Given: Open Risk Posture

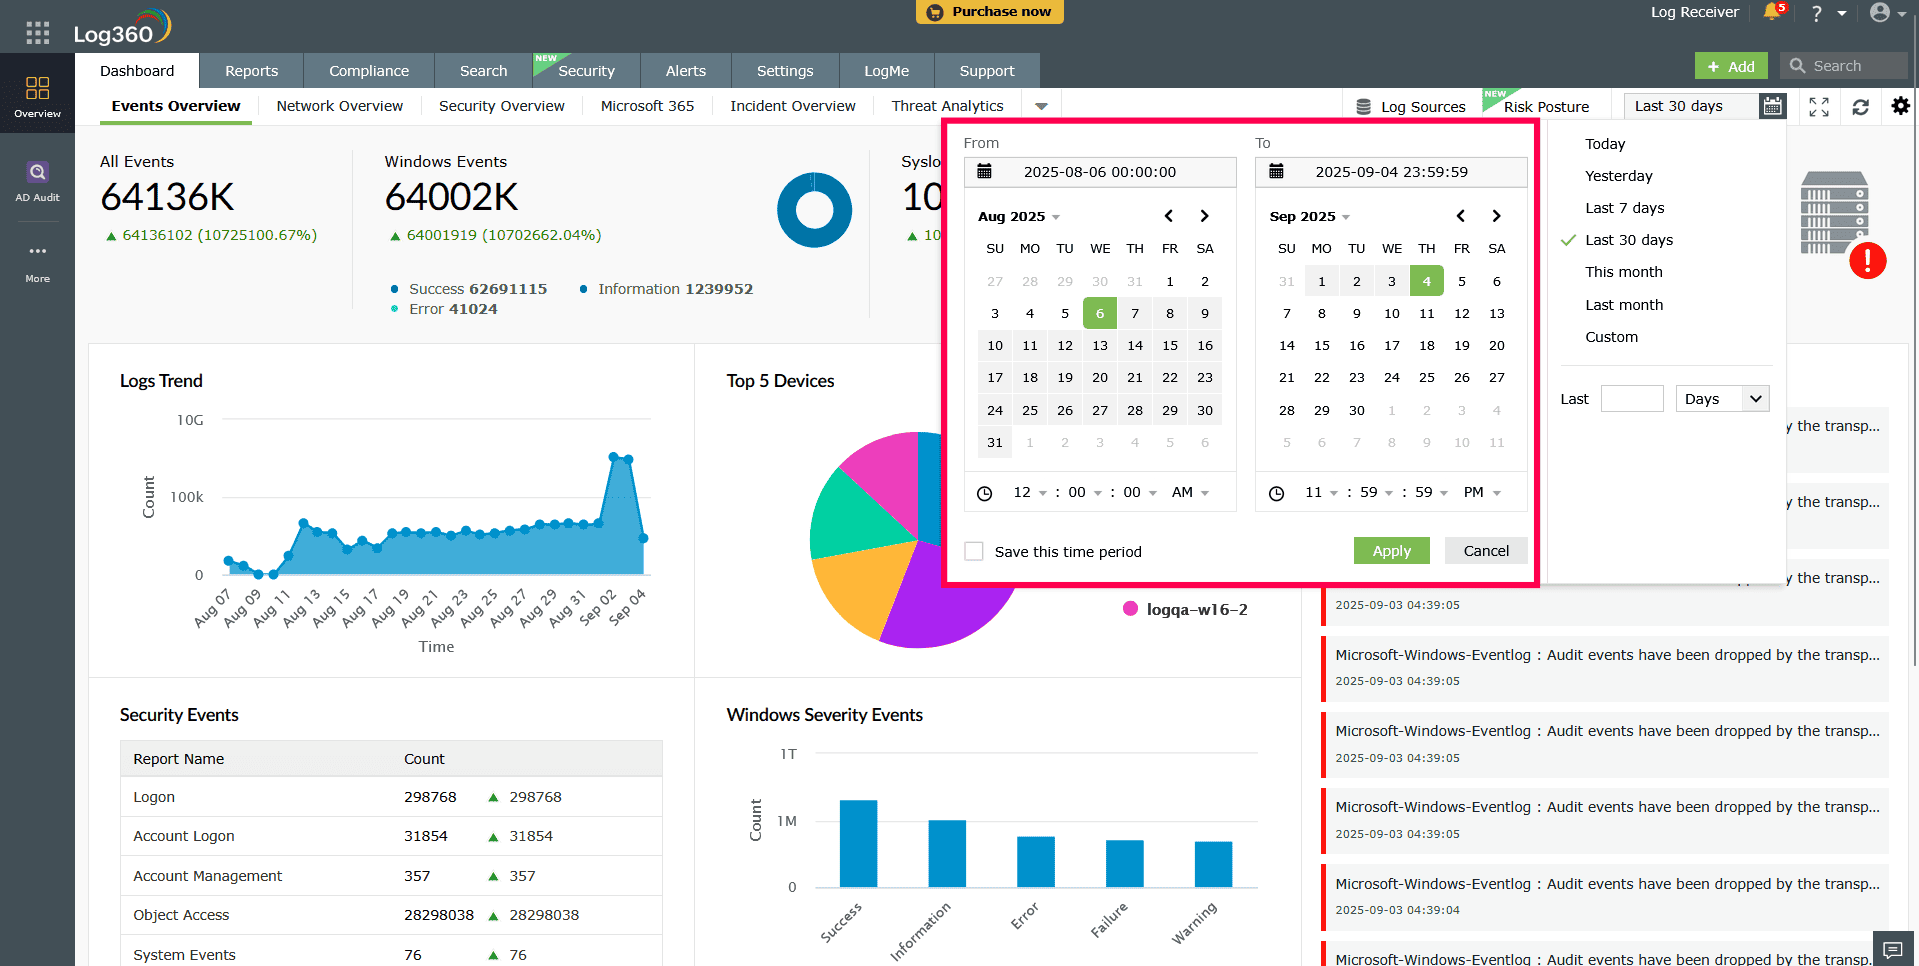Looking at the screenshot, I should (1546, 107).
